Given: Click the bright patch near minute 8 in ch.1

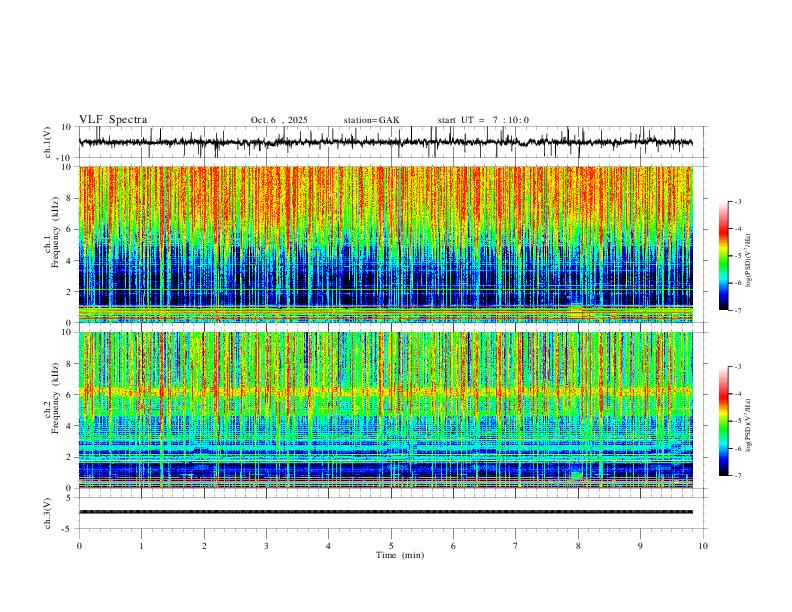Looking at the screenshot, I should (576, 311).
